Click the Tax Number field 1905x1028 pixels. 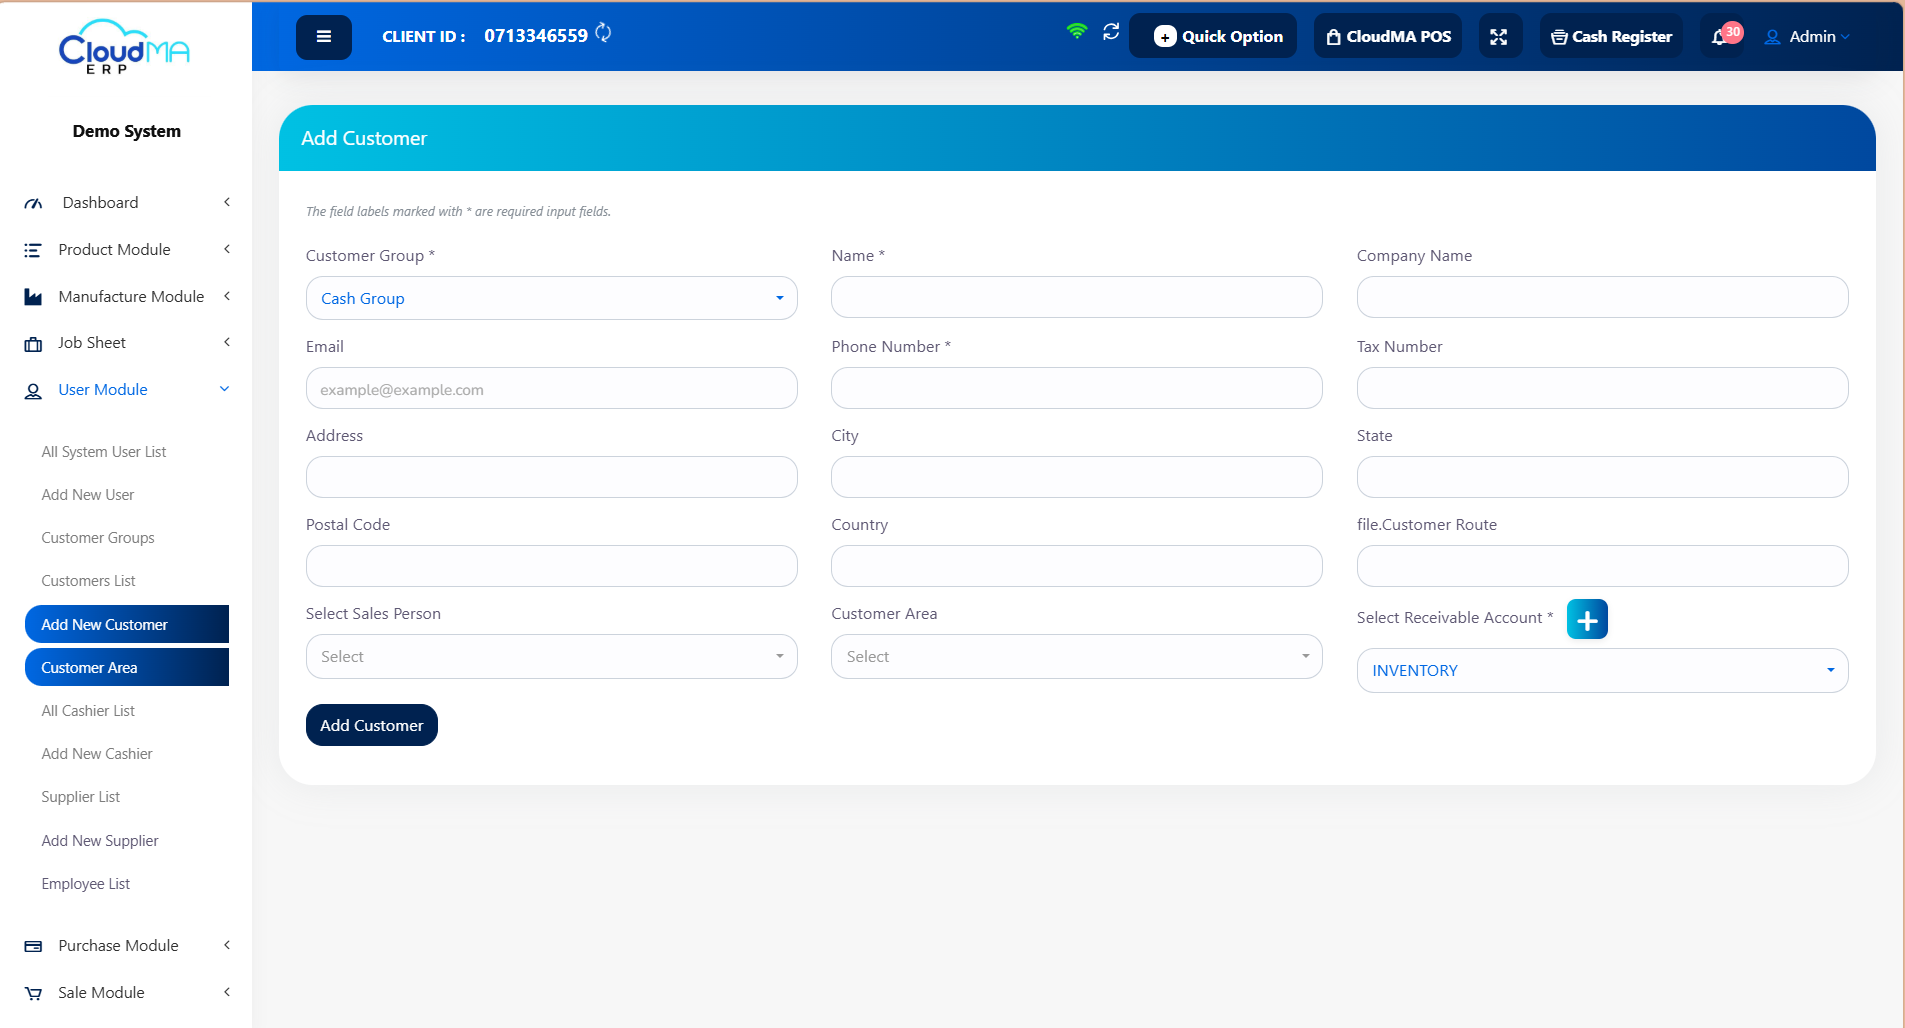(x=1603, y=388)
